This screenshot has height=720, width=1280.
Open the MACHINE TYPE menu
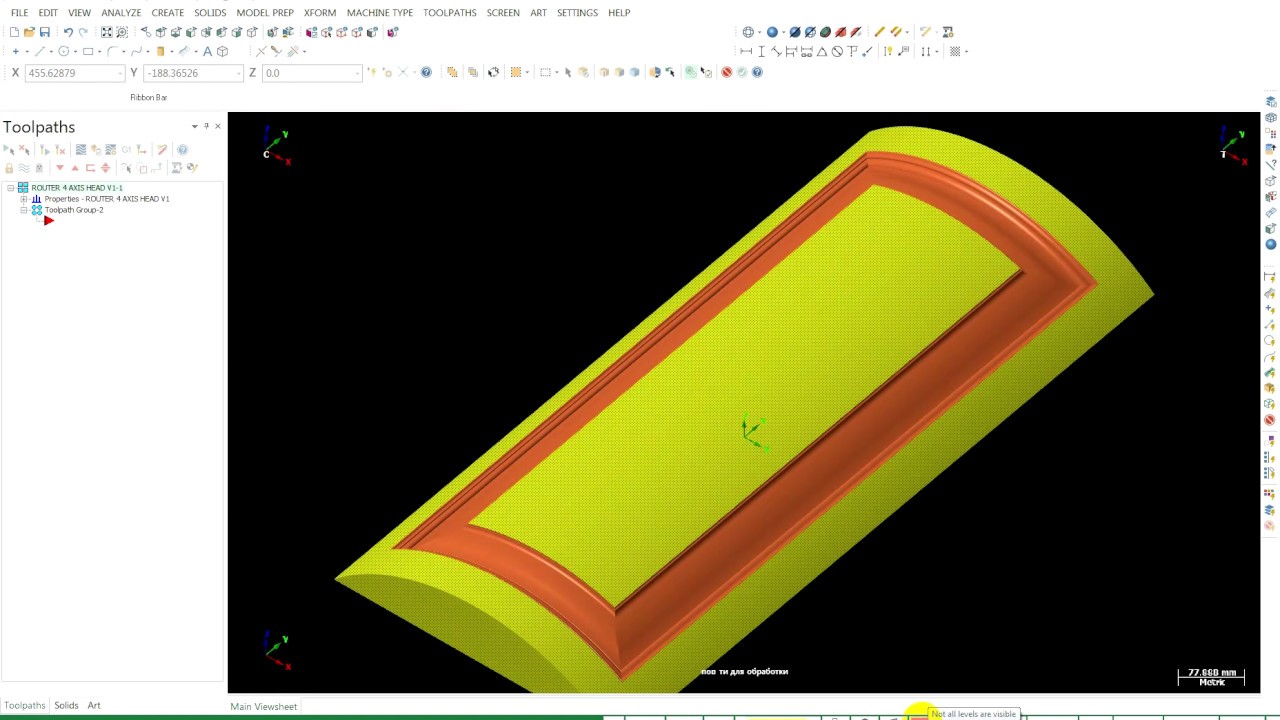coord(379,12)
